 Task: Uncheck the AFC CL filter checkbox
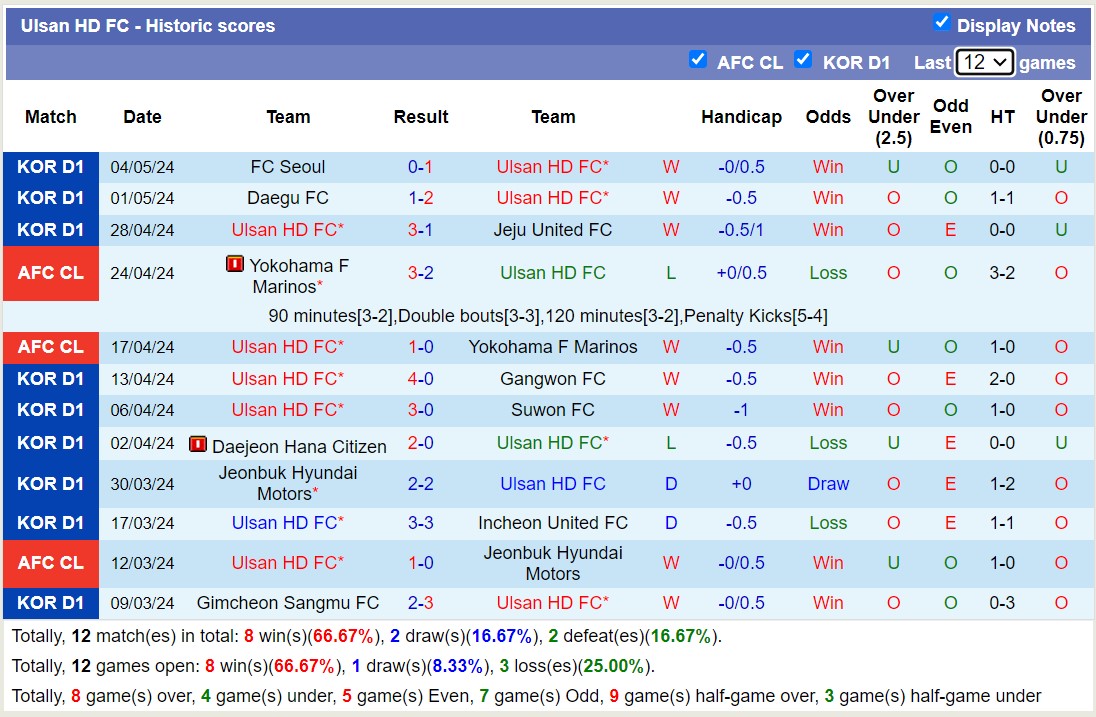coord(698,59)
